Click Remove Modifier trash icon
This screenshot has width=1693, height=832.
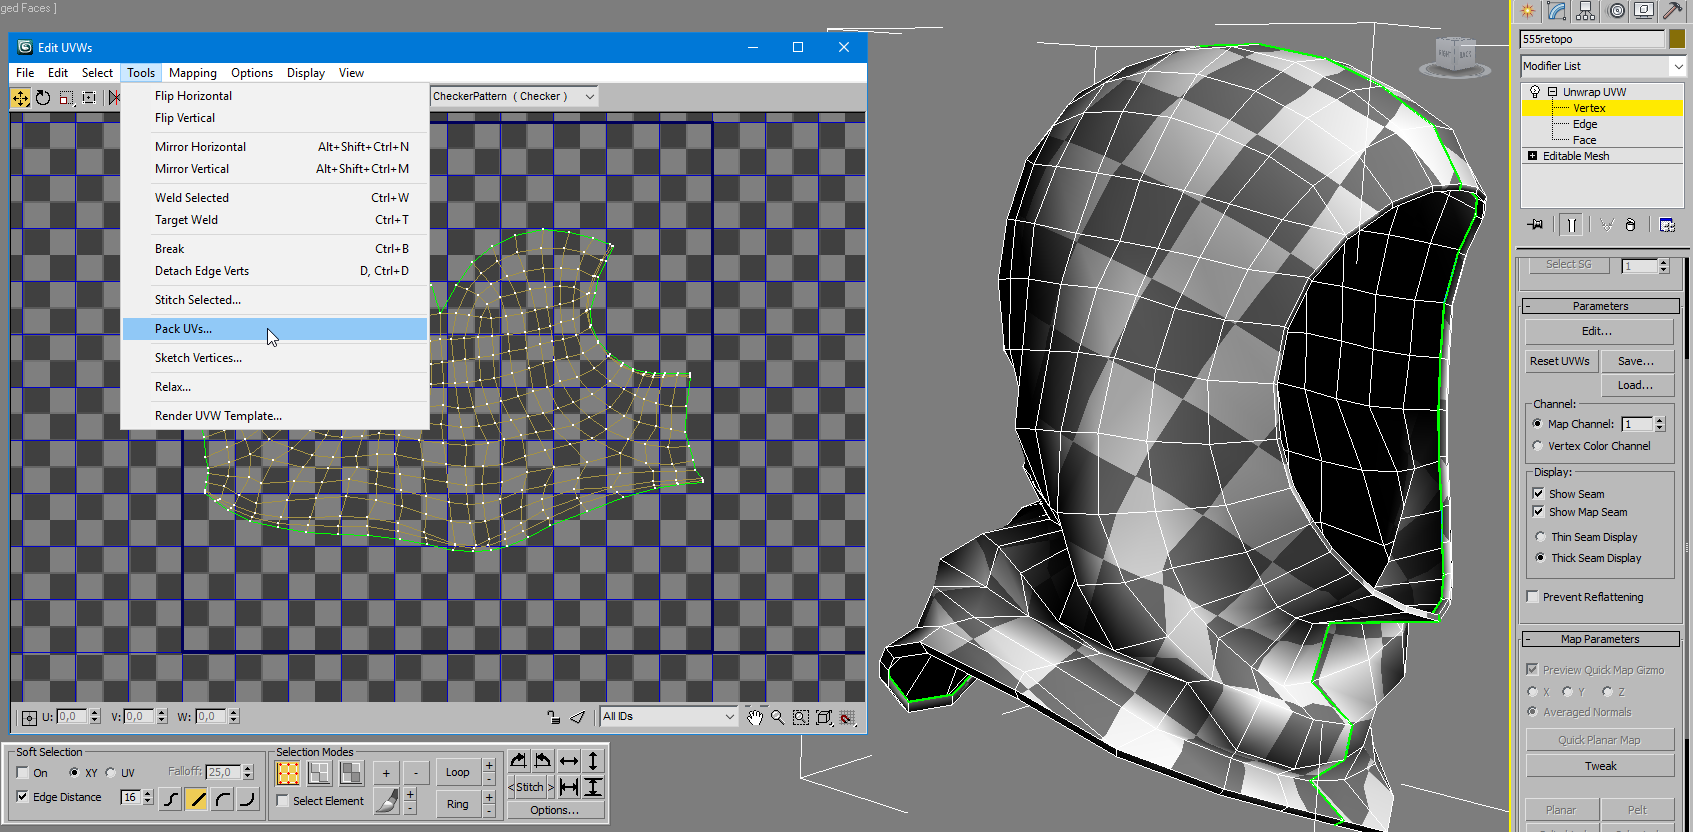point(1631,225)
